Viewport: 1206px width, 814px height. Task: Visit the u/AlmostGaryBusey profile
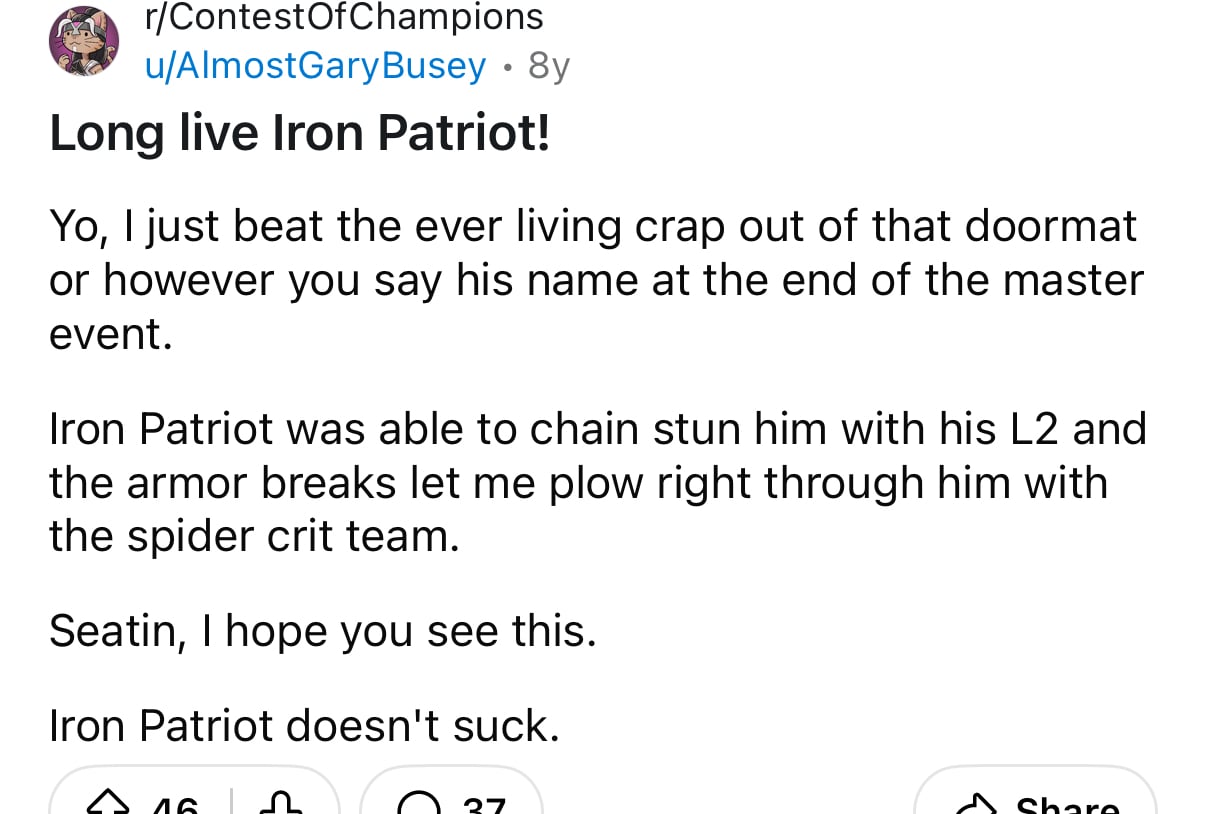(316, 65)
